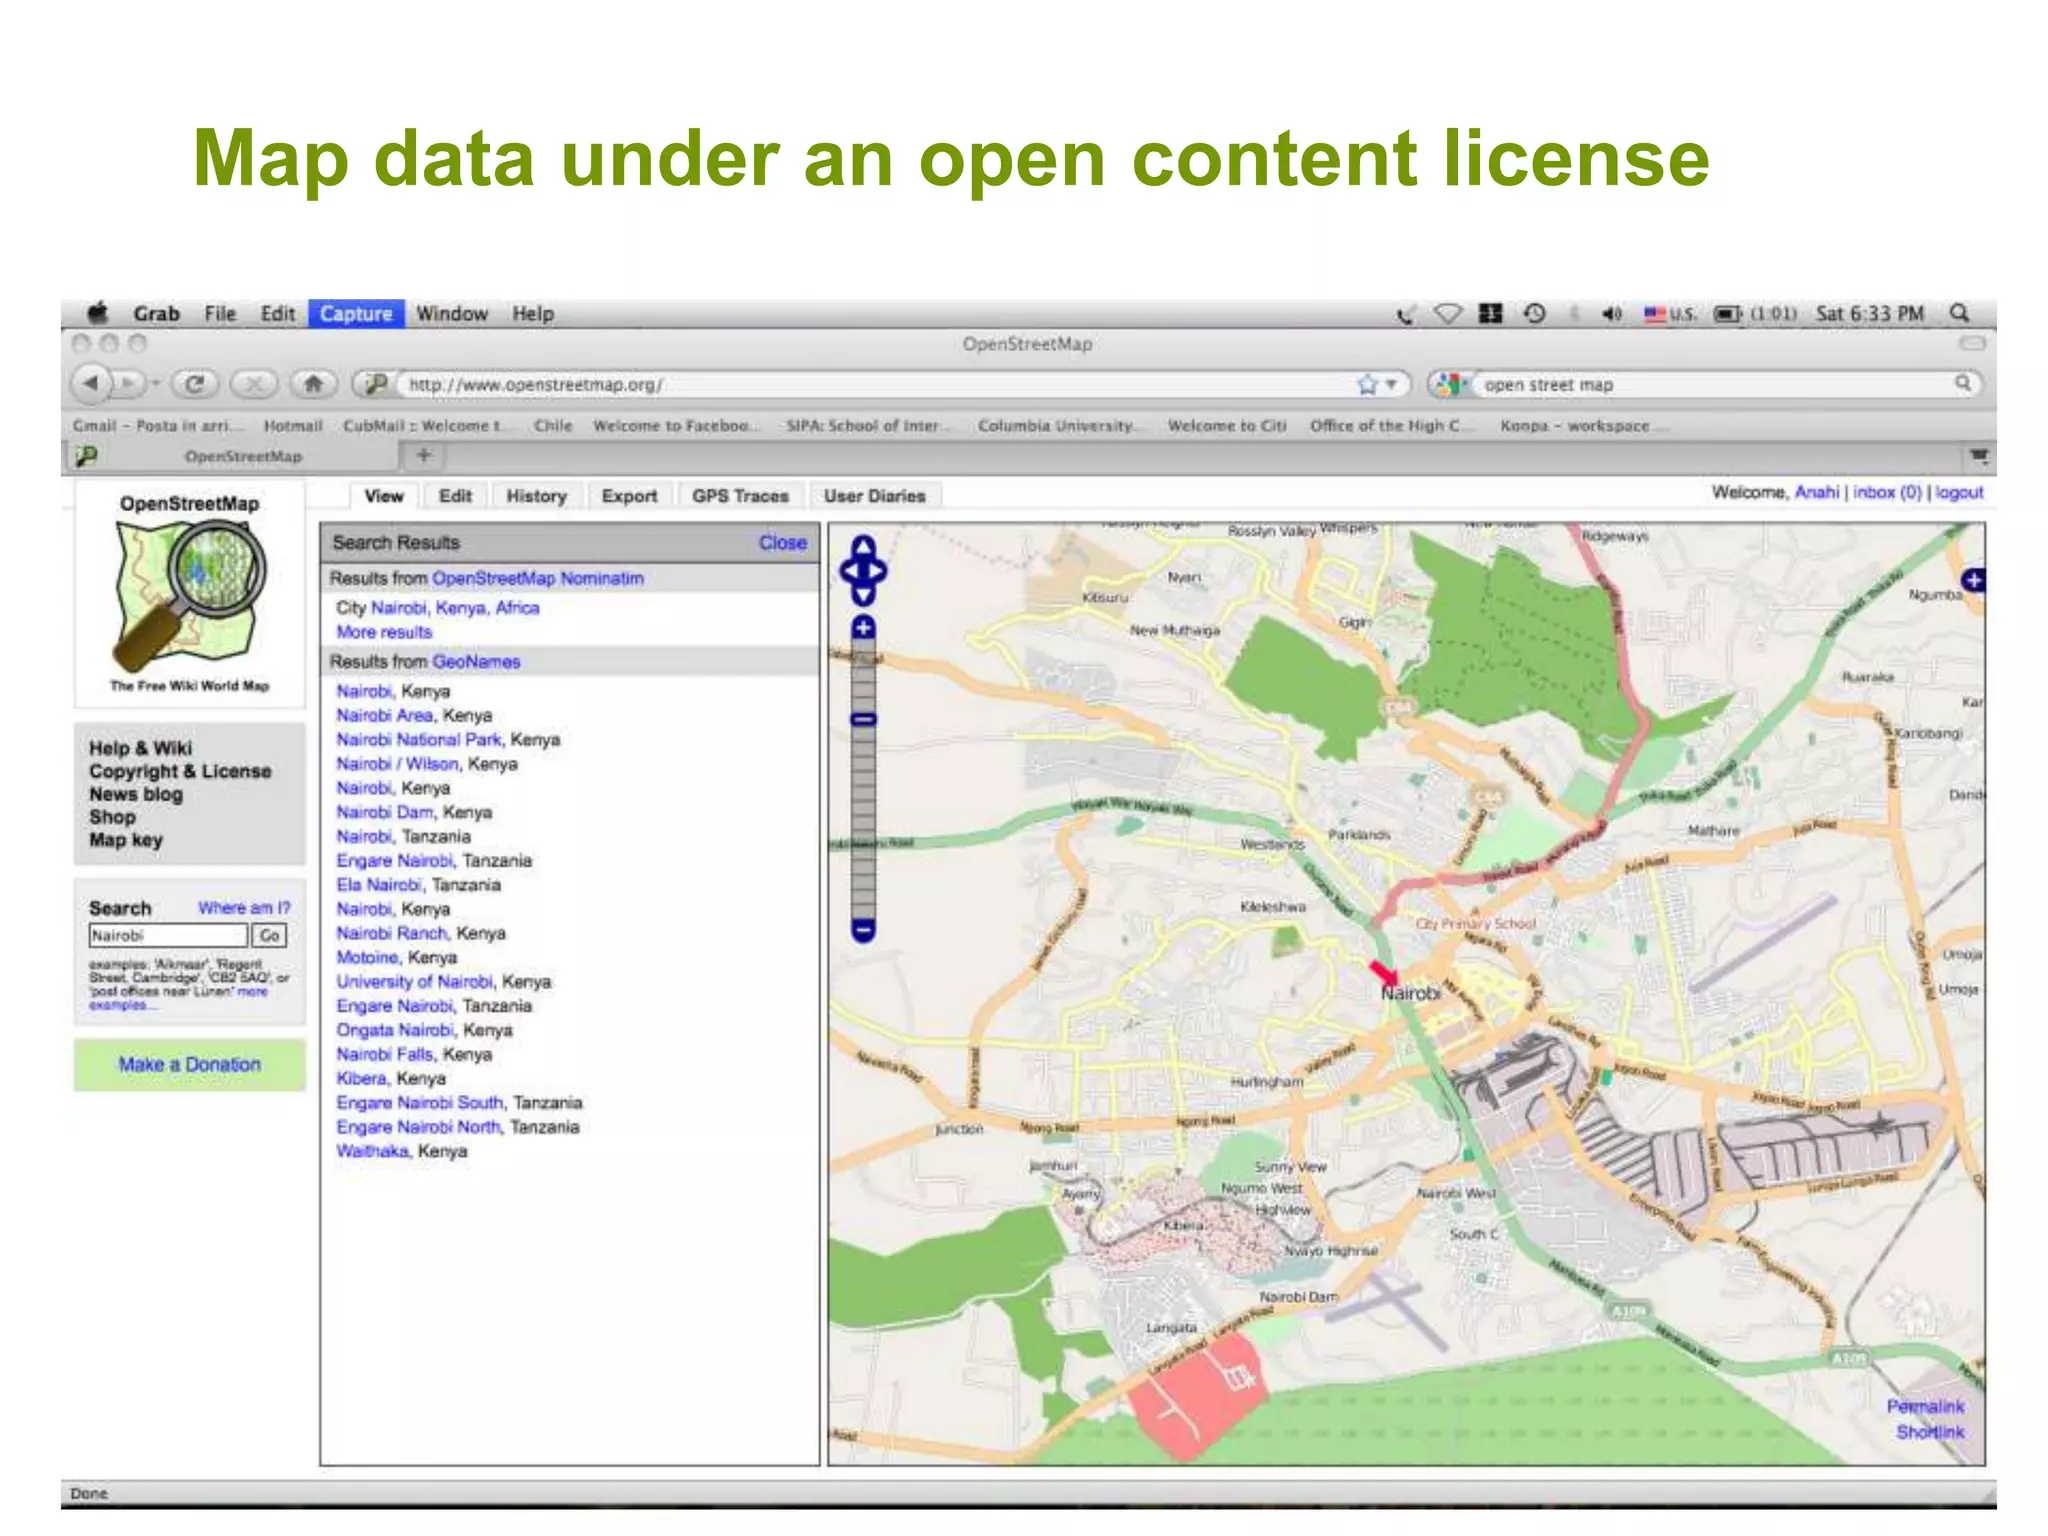Close the Search Results panel
The height and width of the screenshot is (1536, 2048).
coord(782,542)
